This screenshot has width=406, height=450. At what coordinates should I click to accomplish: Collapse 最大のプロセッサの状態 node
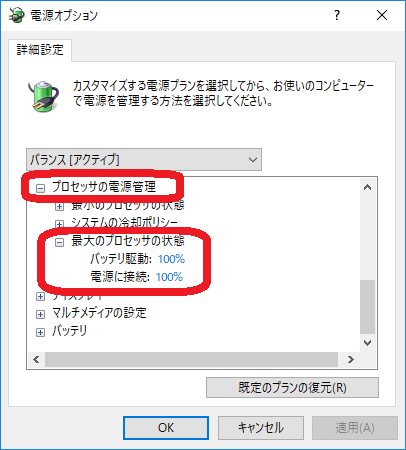(x=59, y=242)
